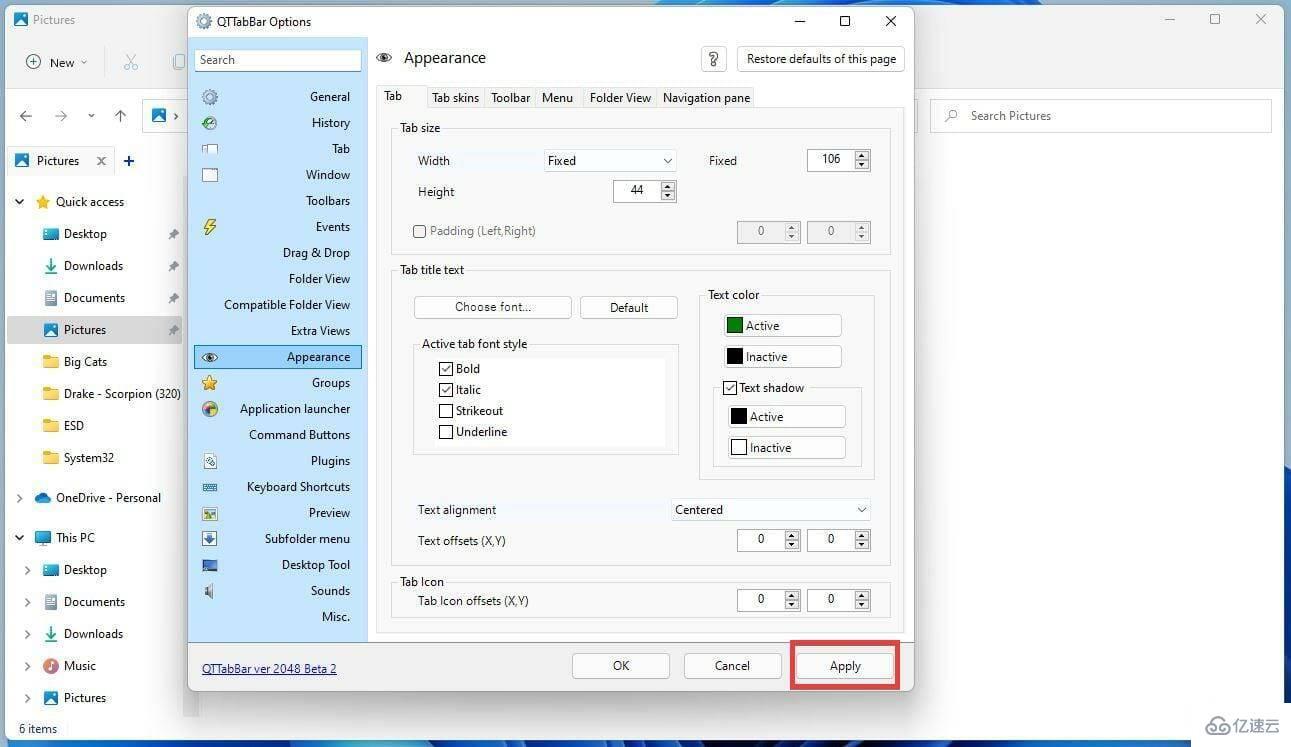Enable the Padding (Left,Right) checkbox
Screen dimensions: 1291x747
click(420, 231)
